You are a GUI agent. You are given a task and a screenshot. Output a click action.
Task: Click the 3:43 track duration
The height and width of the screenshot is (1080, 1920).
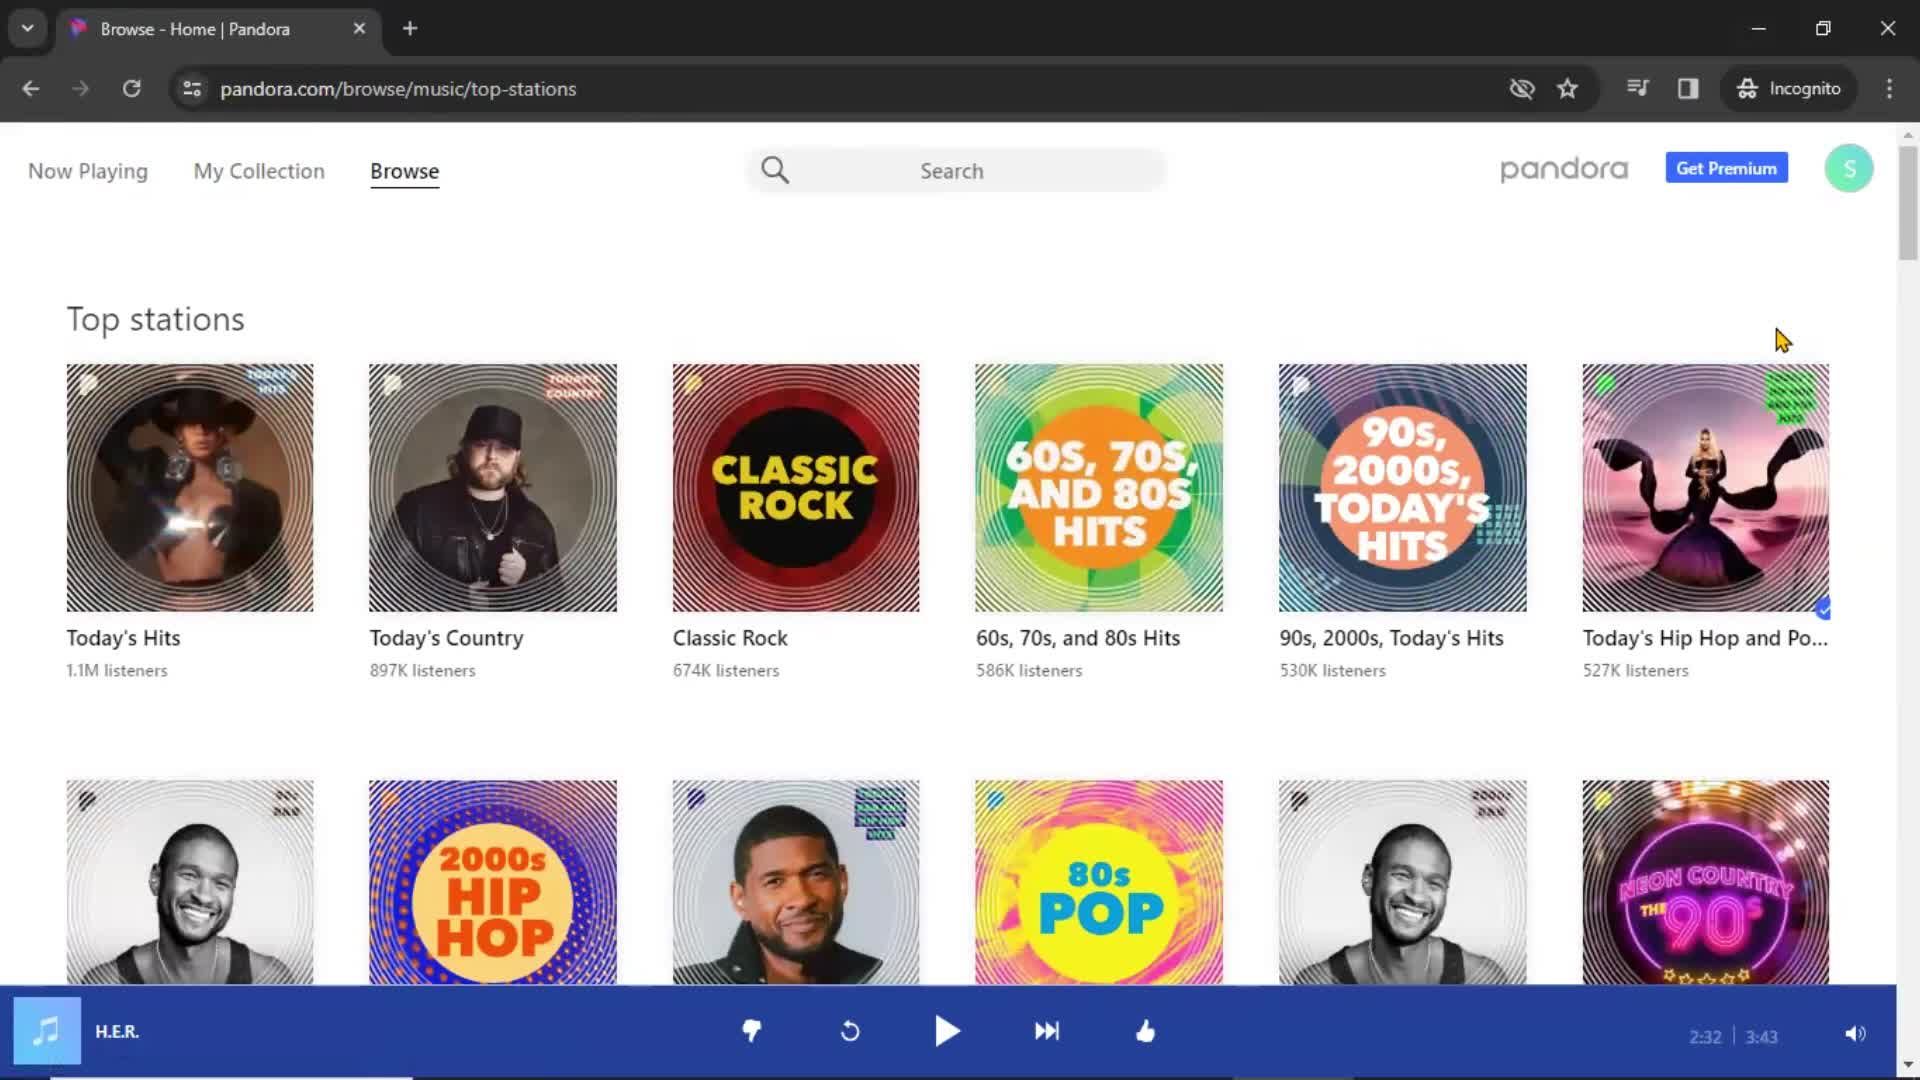[x=1762, y=1037]
